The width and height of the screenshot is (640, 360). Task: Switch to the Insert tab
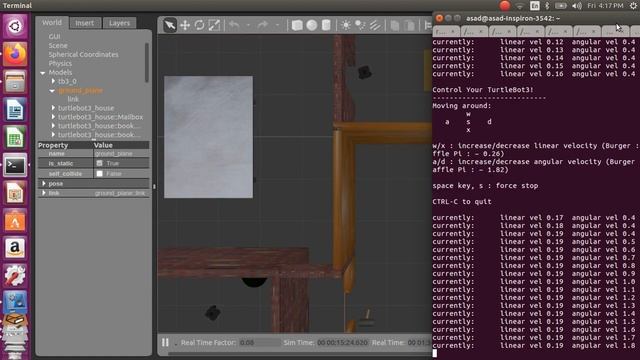(84, 23)
